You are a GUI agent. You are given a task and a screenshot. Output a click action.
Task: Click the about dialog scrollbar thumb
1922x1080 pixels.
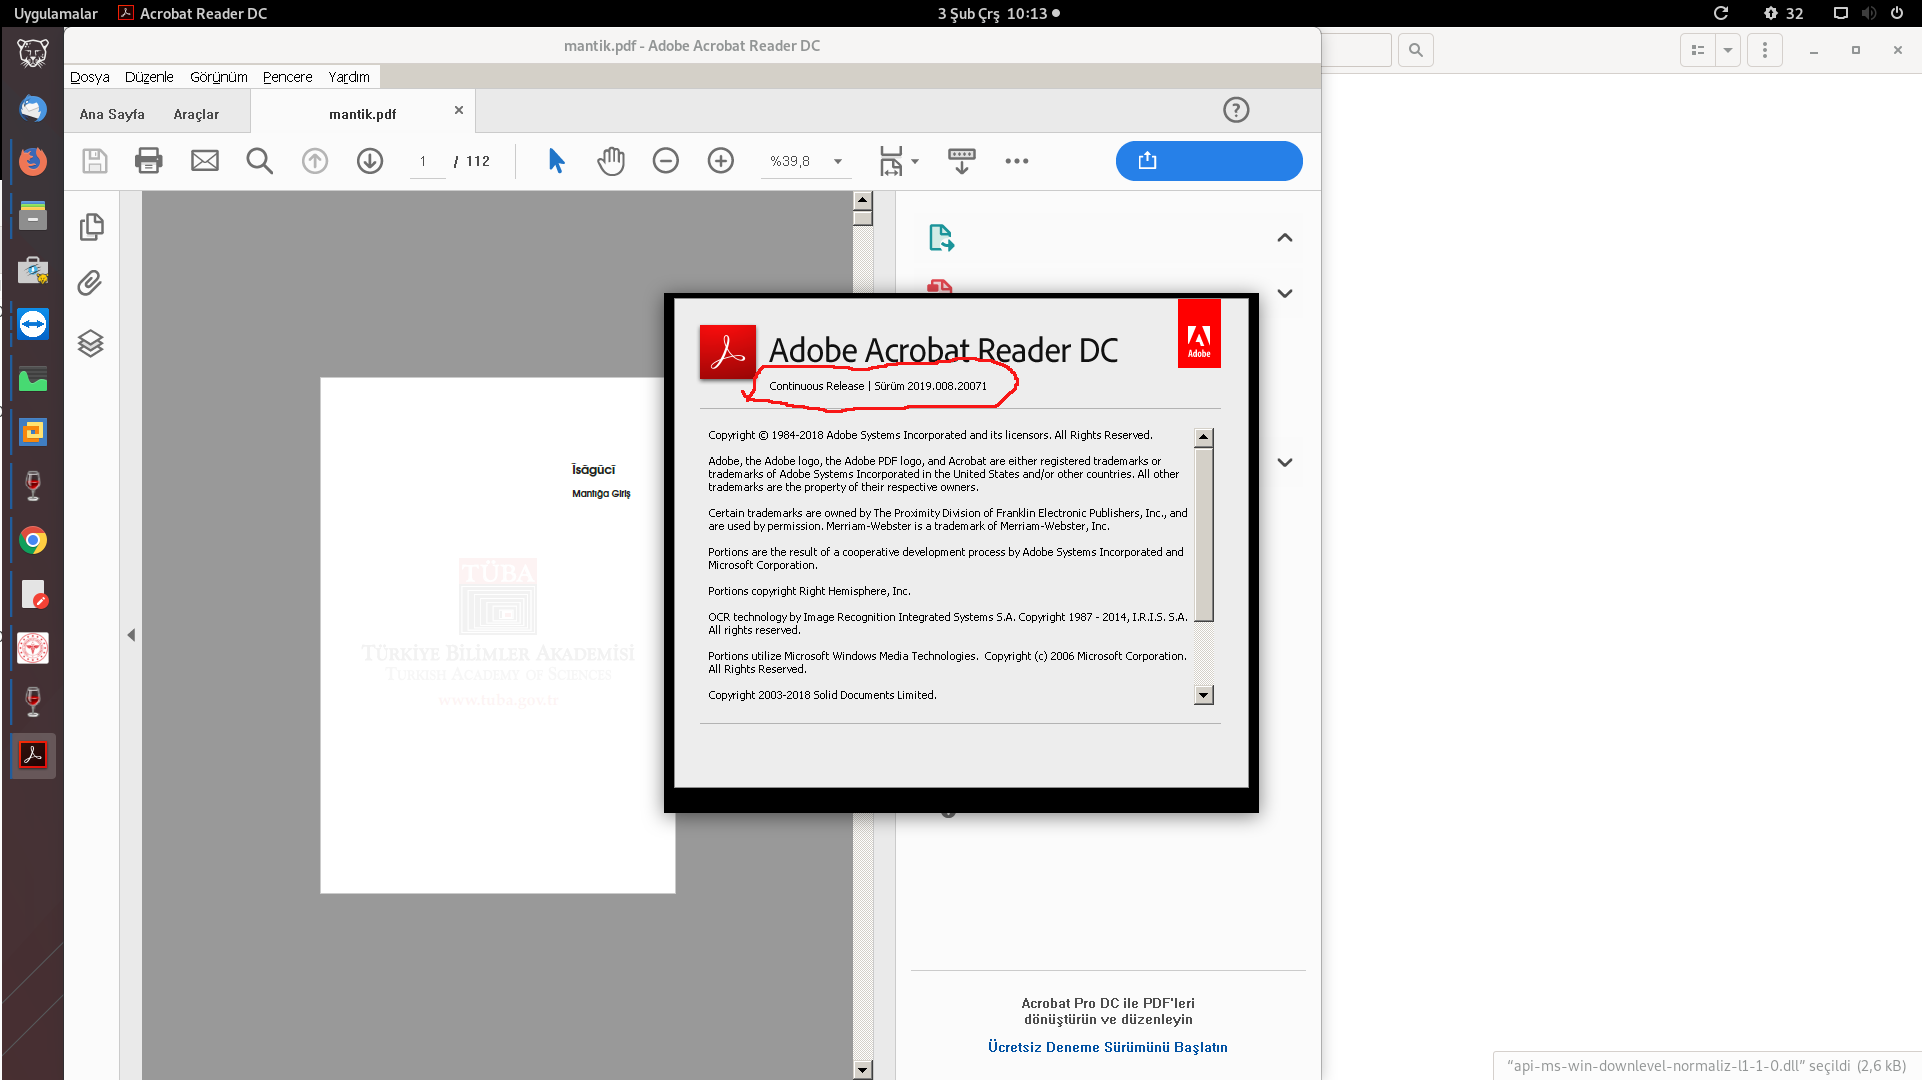click(1204, 535)
